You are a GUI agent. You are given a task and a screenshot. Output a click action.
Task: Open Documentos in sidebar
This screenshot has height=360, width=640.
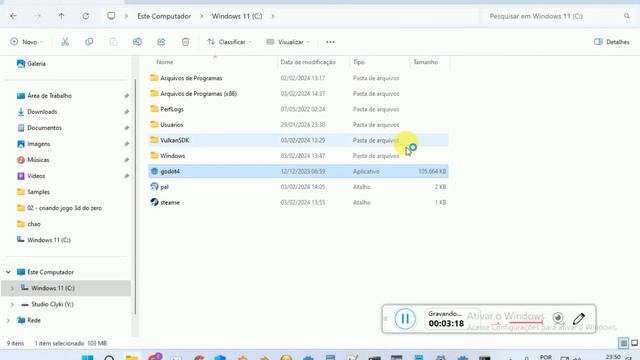39,128
